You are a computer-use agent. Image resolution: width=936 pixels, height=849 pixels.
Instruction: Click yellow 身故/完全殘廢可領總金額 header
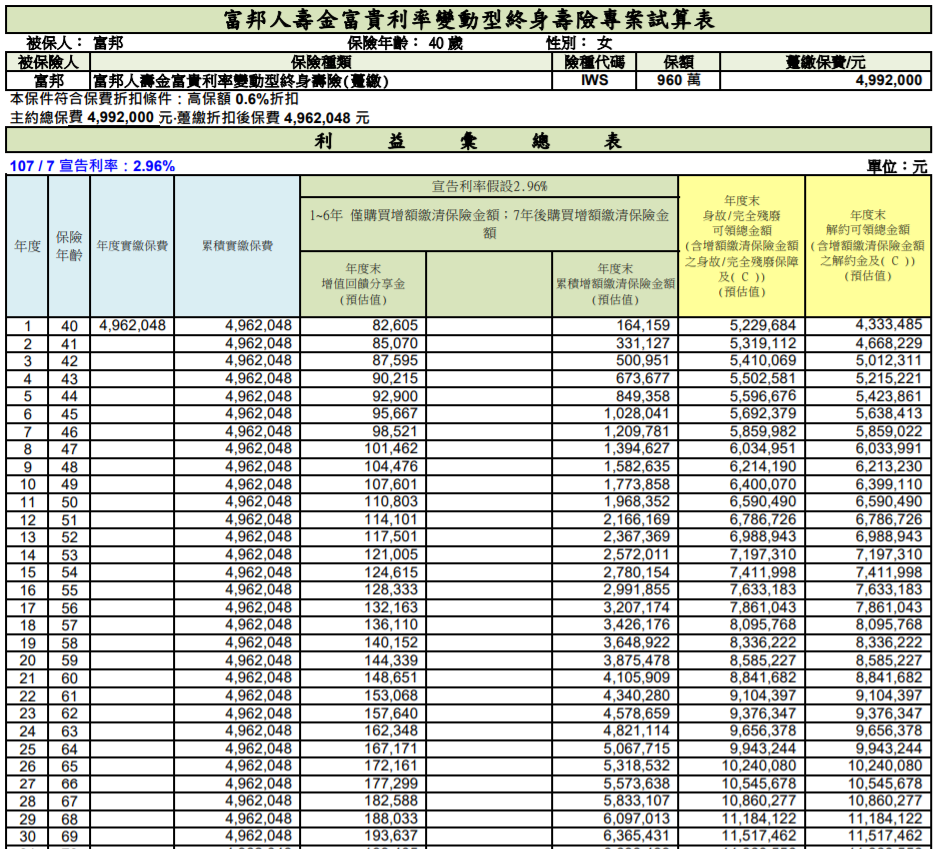[741, 246]
